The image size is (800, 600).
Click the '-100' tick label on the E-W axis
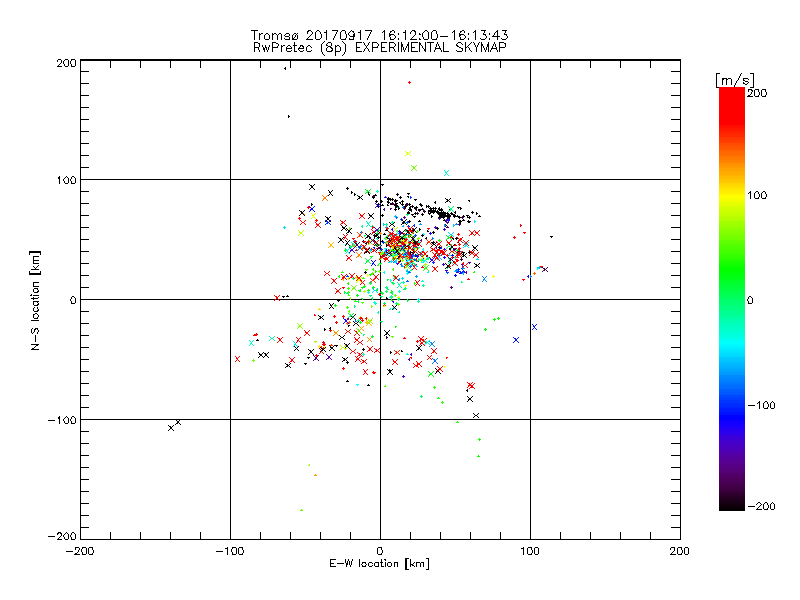(230, 551)
